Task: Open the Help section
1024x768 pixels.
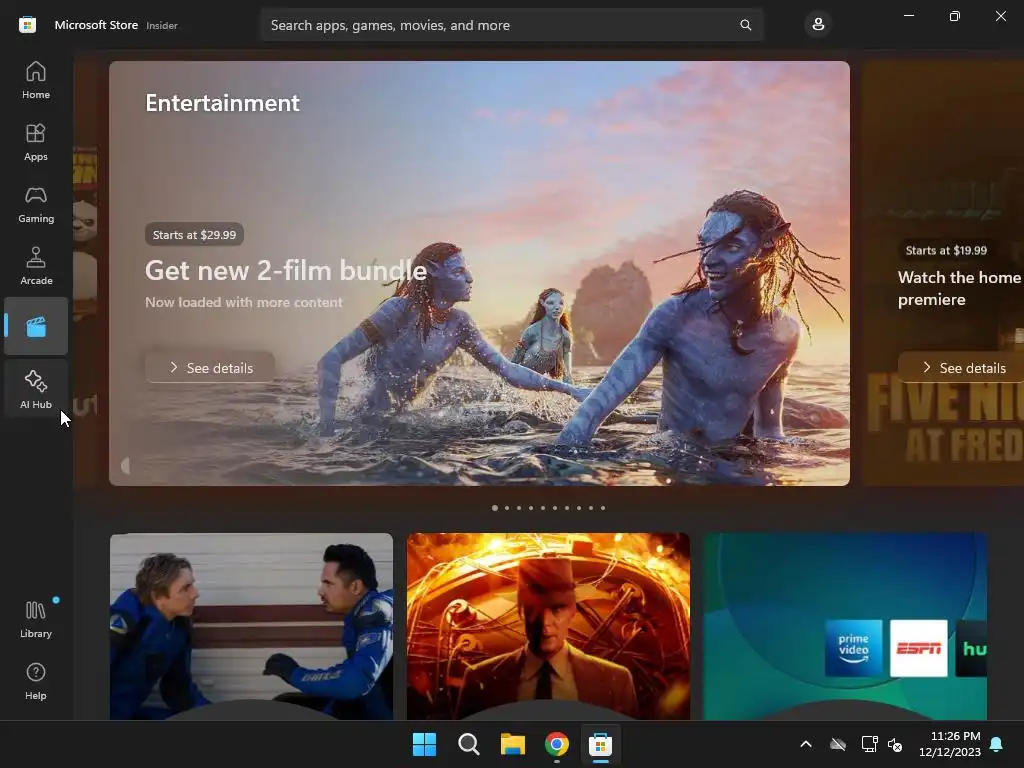Action: [36, 681]
